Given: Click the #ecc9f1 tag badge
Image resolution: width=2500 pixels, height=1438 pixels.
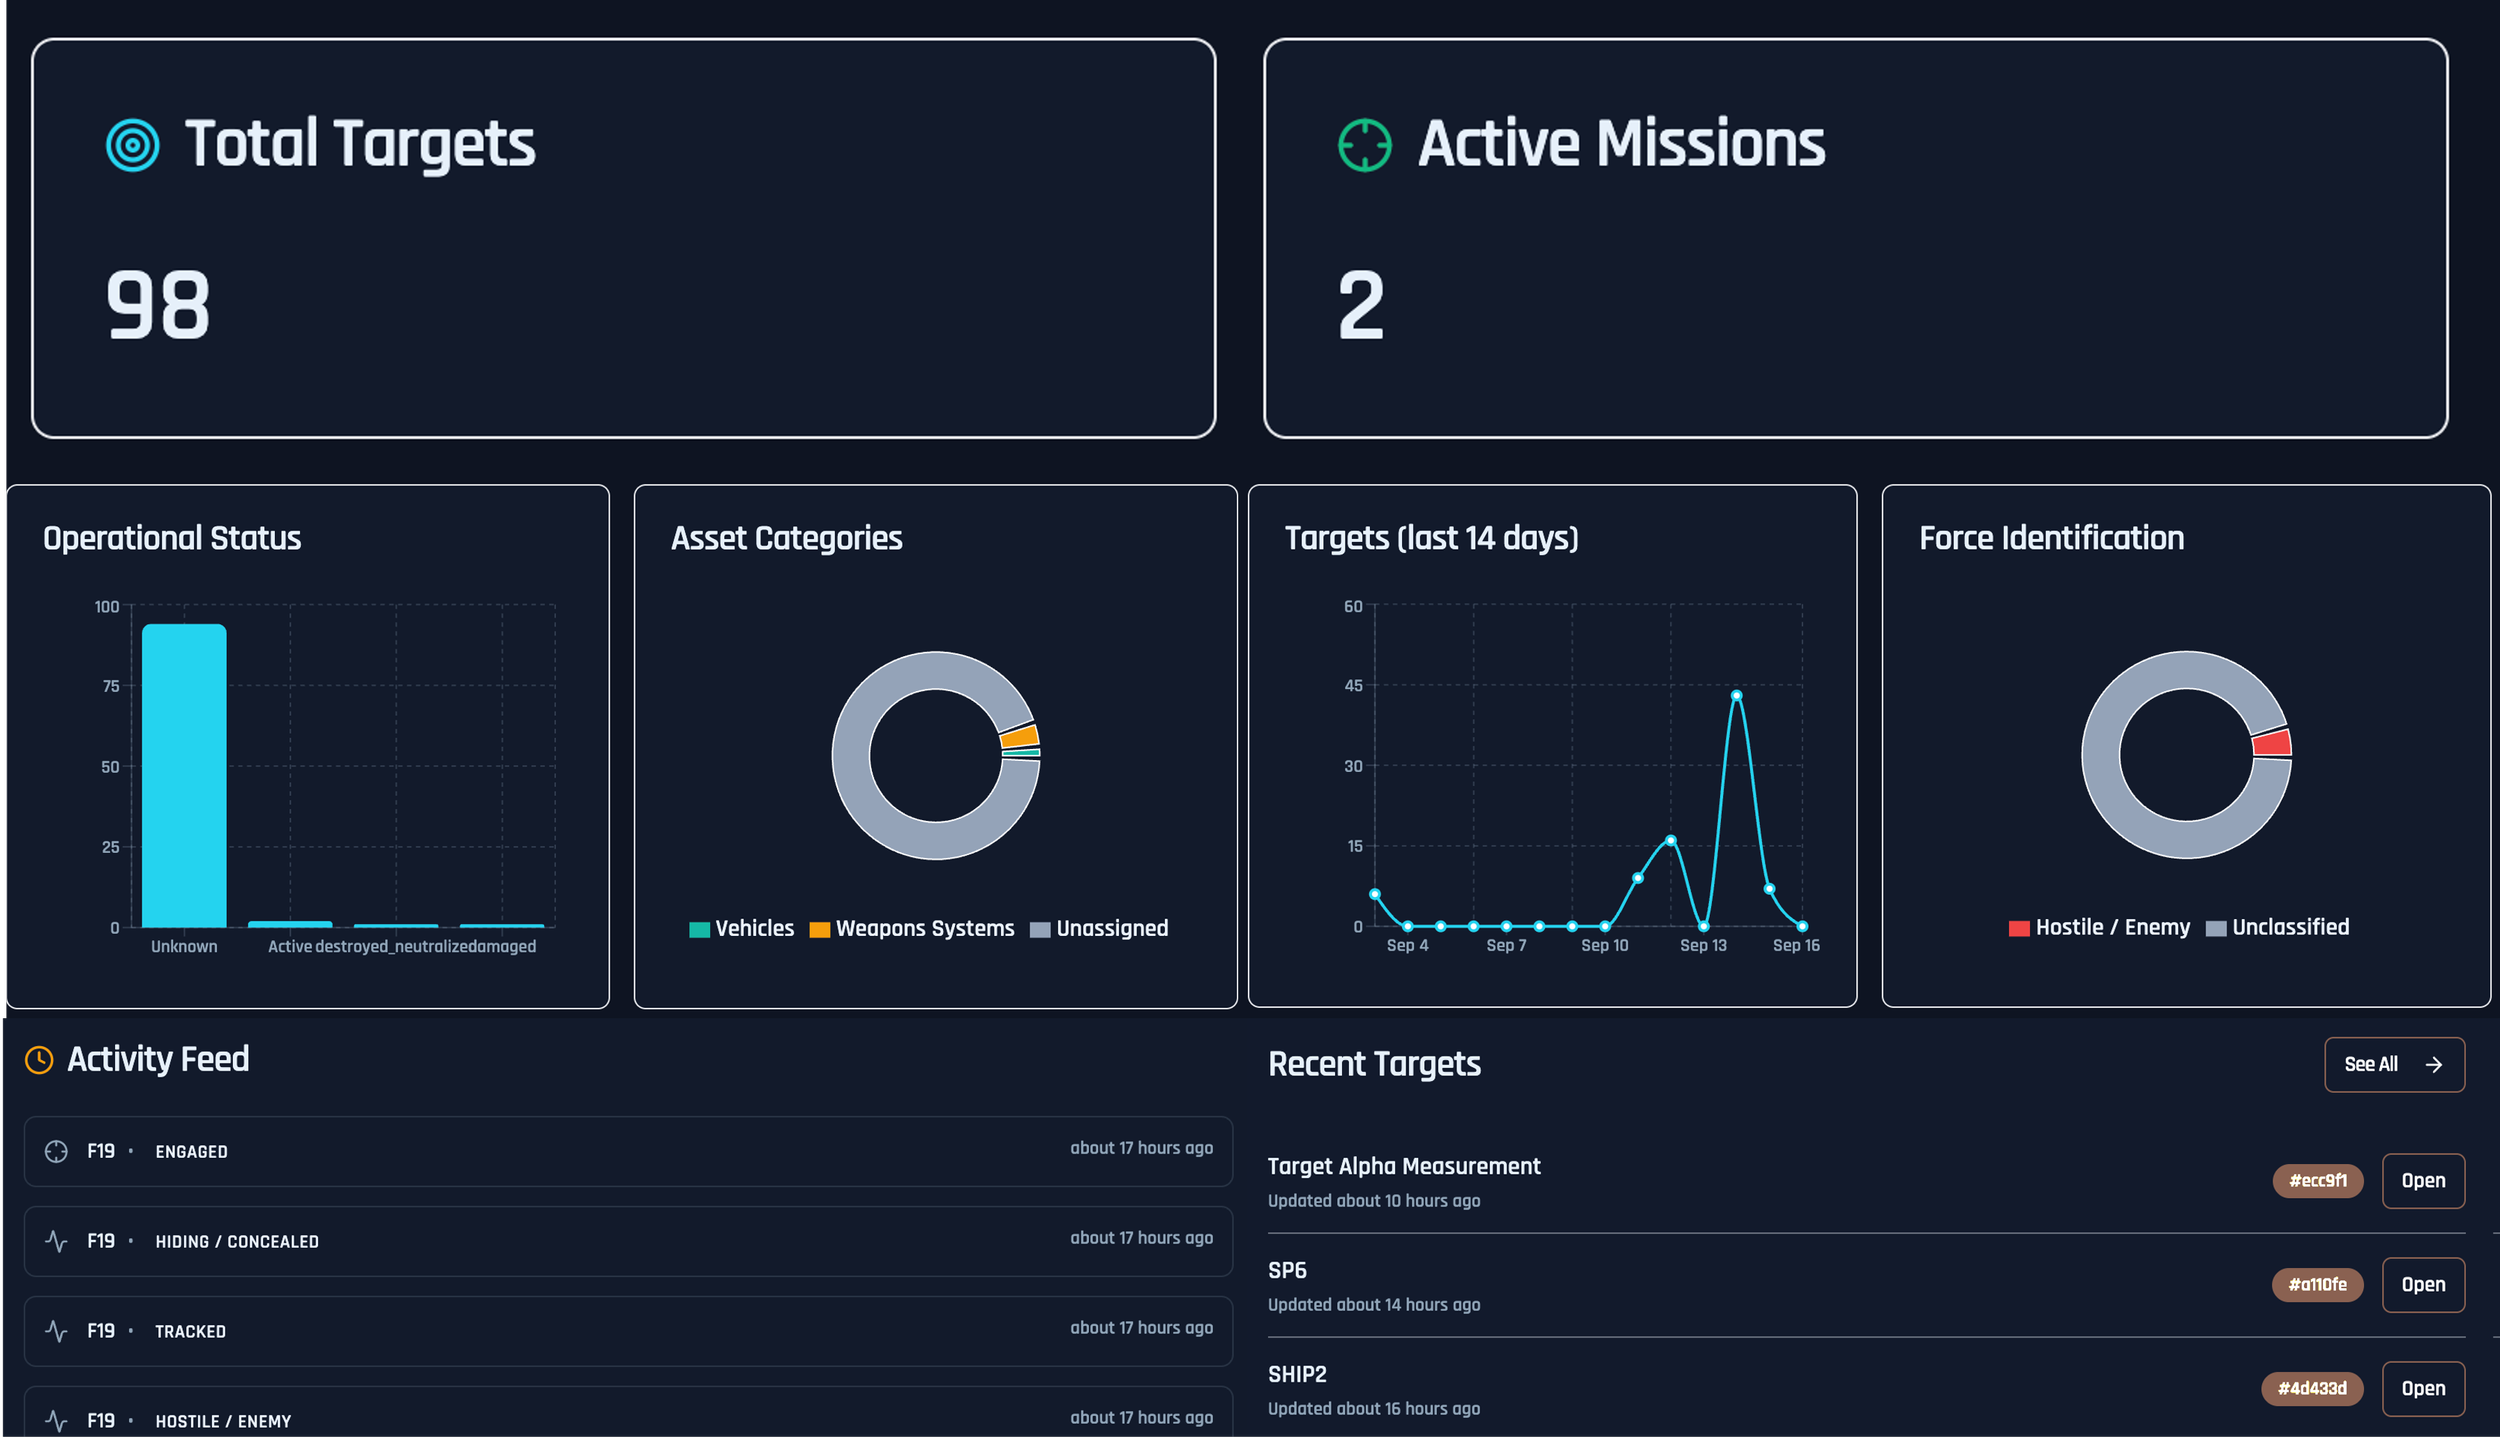Looking at the screenshot, I should 2317,1181.
